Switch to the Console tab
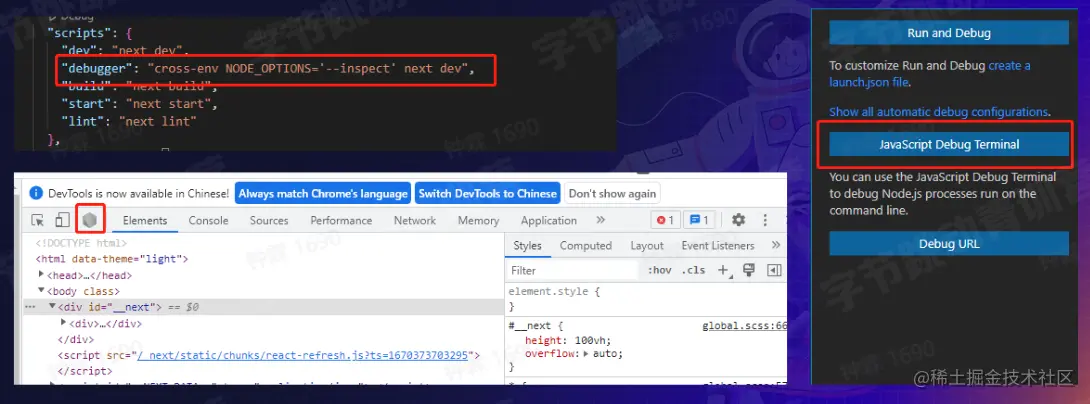This screenshot has width=1090, height=404. [x=209, y=220]
